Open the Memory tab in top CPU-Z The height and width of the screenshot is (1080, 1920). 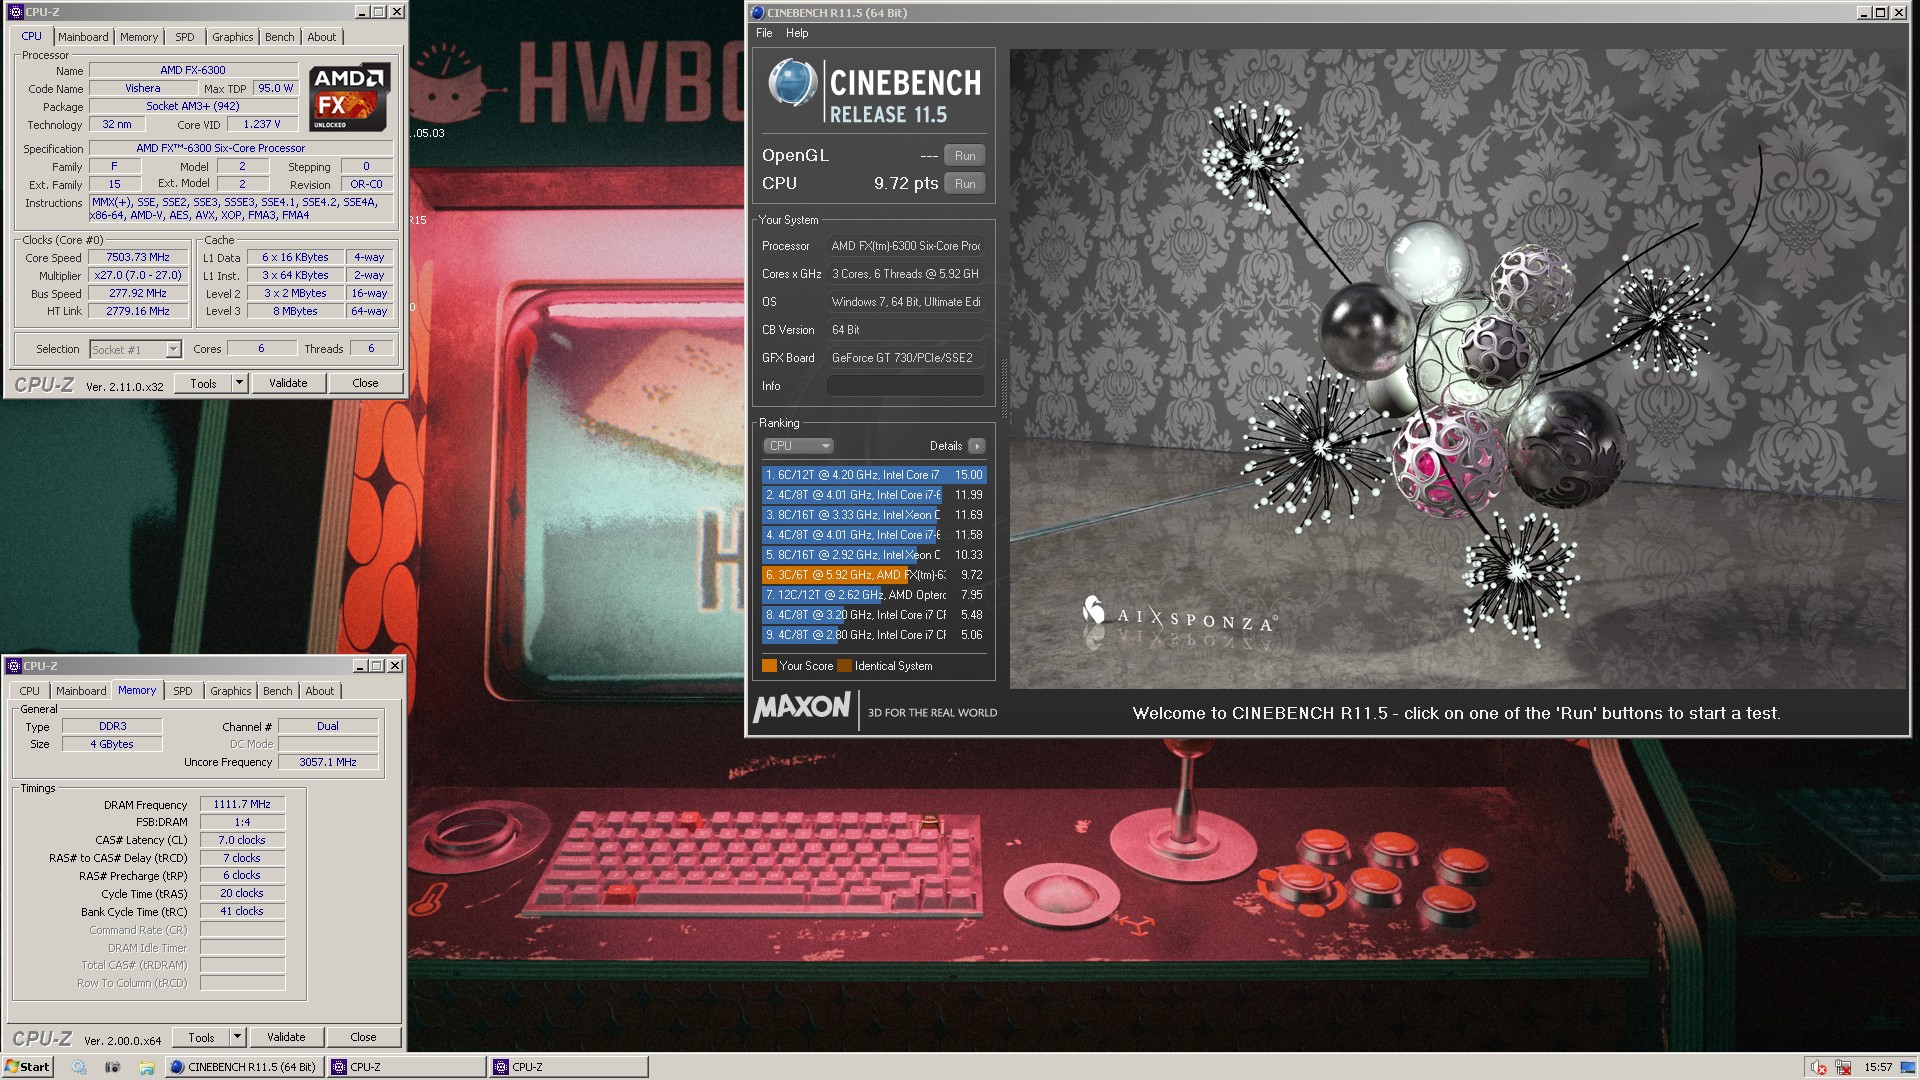pyautogui.click(x=139, y=37)
